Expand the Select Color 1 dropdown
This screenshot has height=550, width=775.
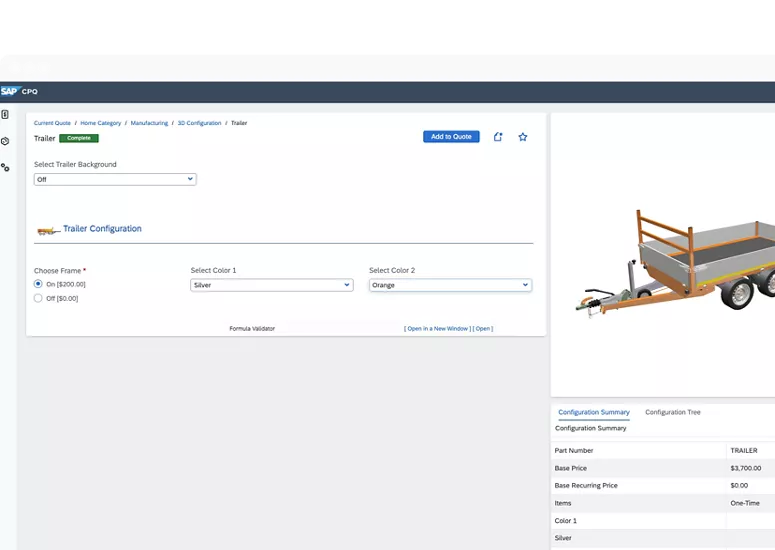click(271, 285)
